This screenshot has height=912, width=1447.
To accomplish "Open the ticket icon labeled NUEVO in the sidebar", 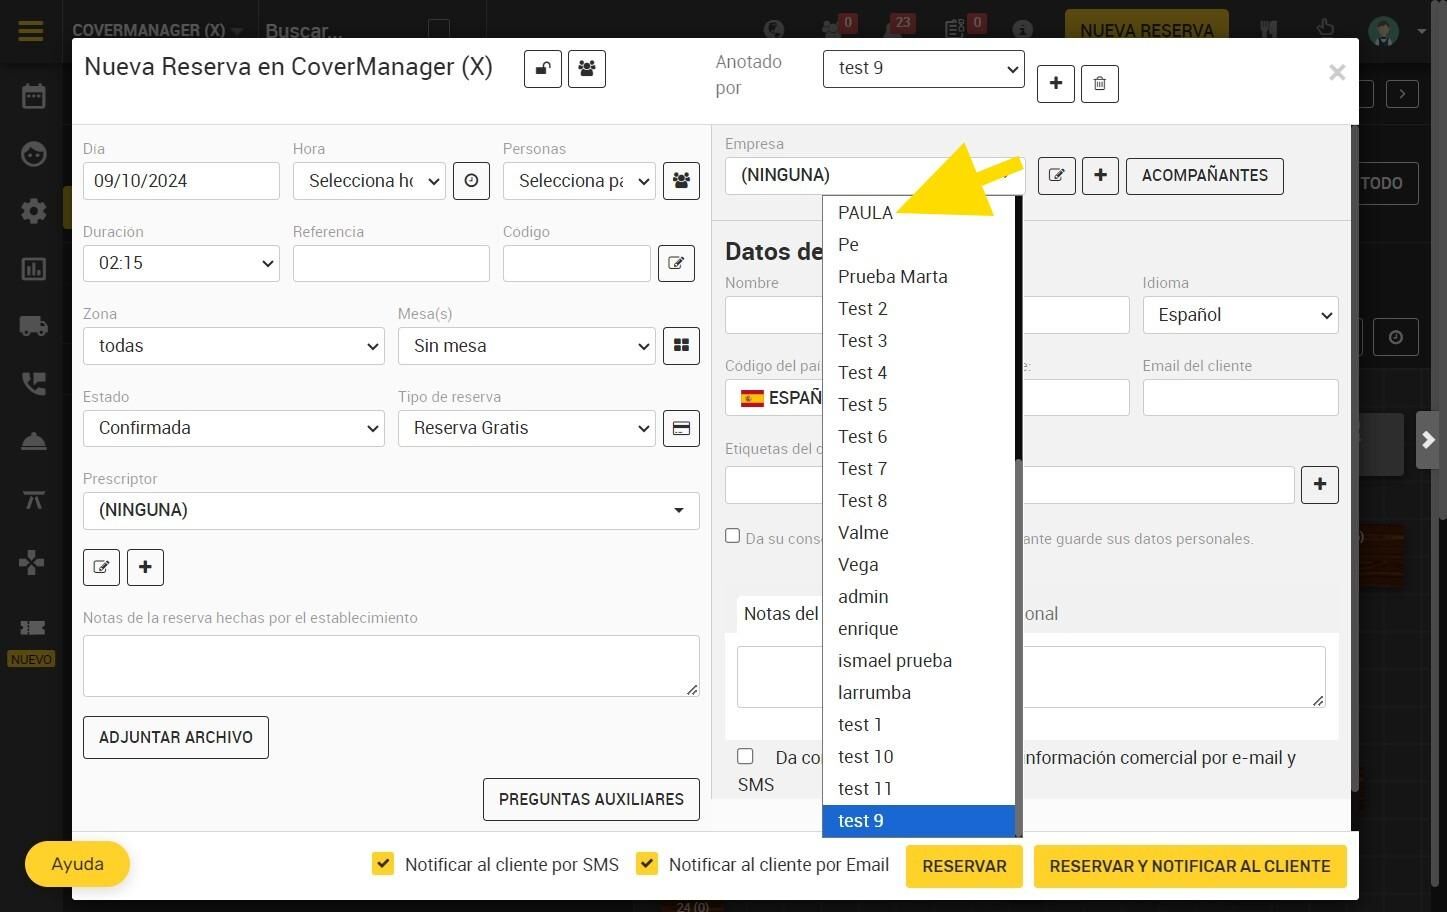I will coord(32,628).
